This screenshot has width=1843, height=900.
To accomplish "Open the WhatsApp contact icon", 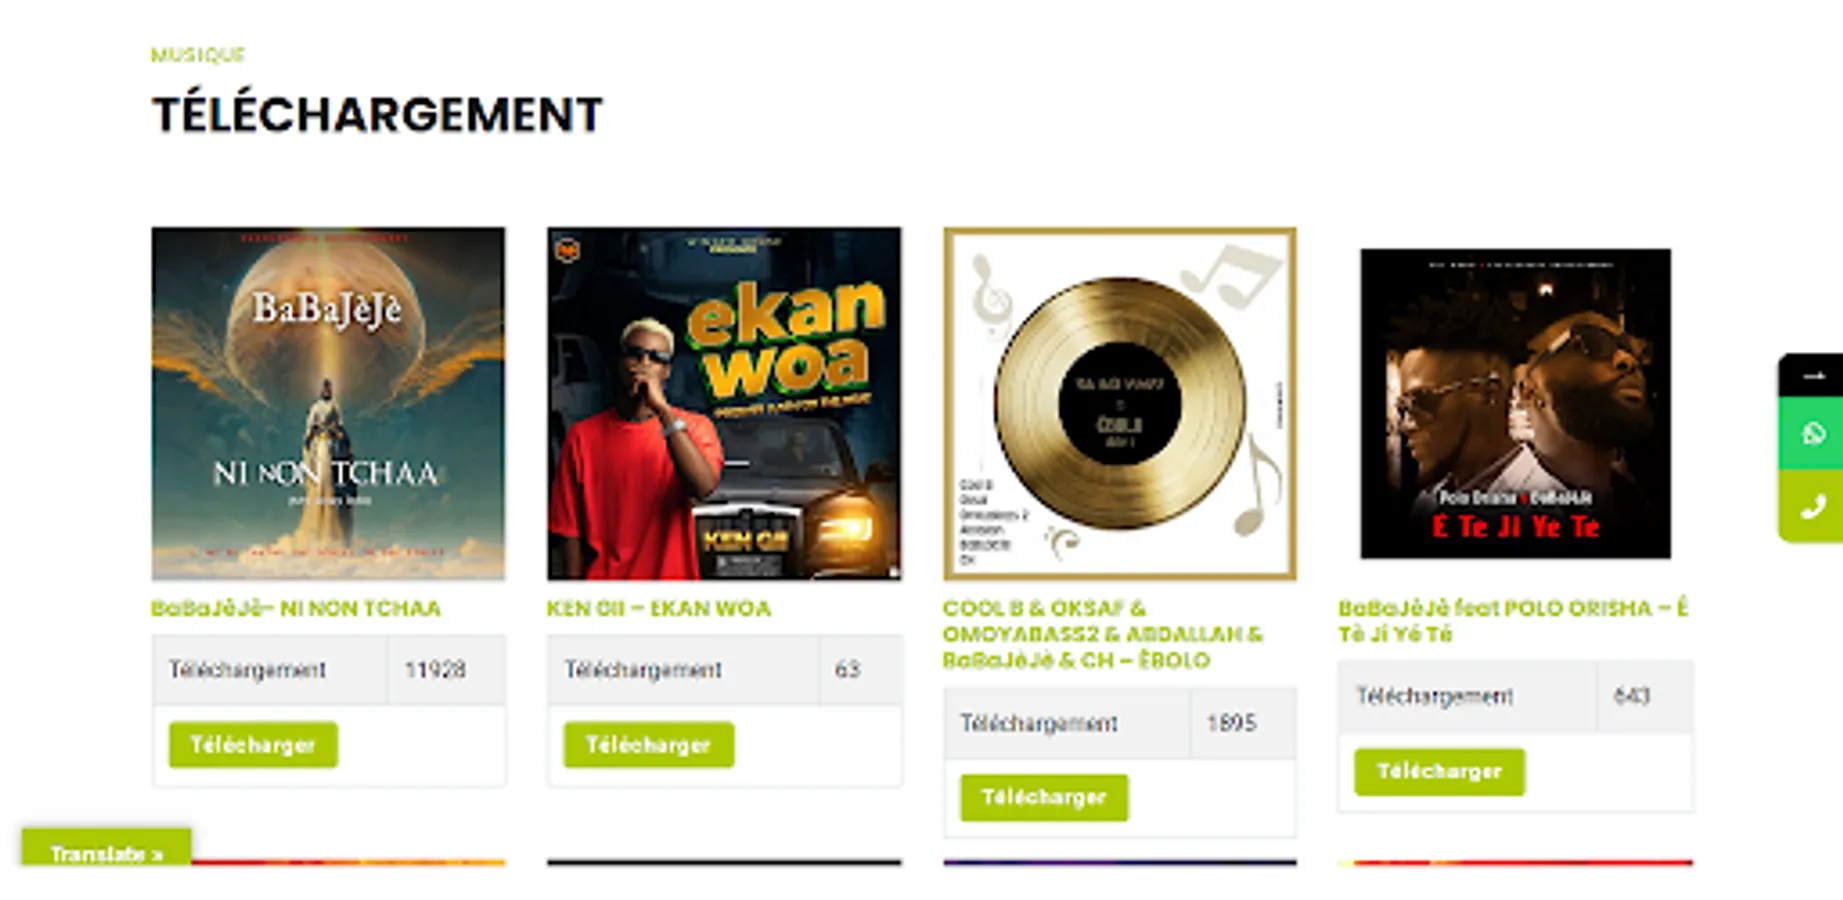I will click(1813, 434).
